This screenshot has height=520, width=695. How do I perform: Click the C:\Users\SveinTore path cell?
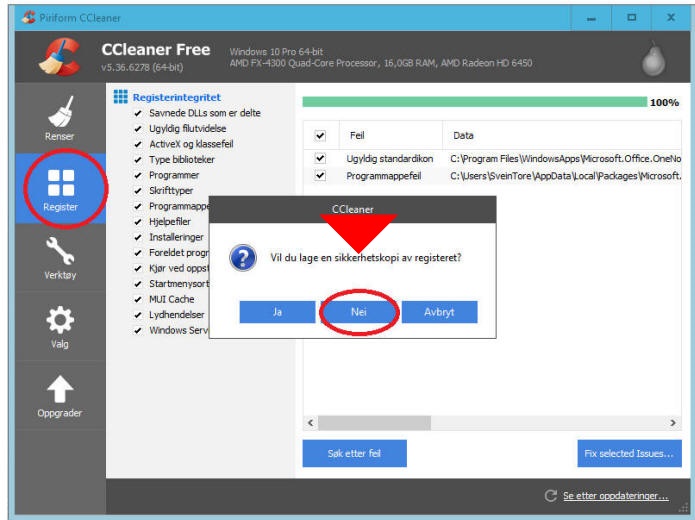pos(566,176)
